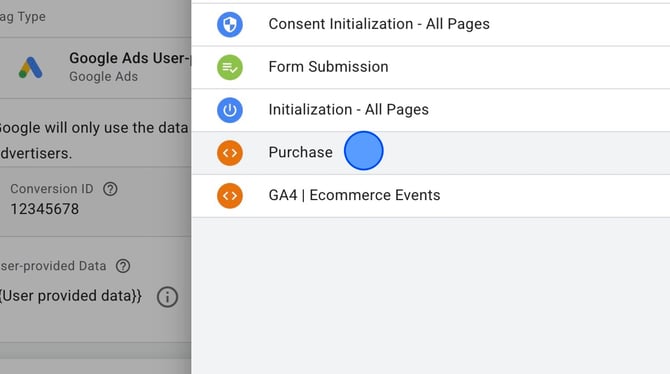This screenshot has width=670, height=374.
Task: Click the Google Ads logo icon
Action: coord(30,68)
